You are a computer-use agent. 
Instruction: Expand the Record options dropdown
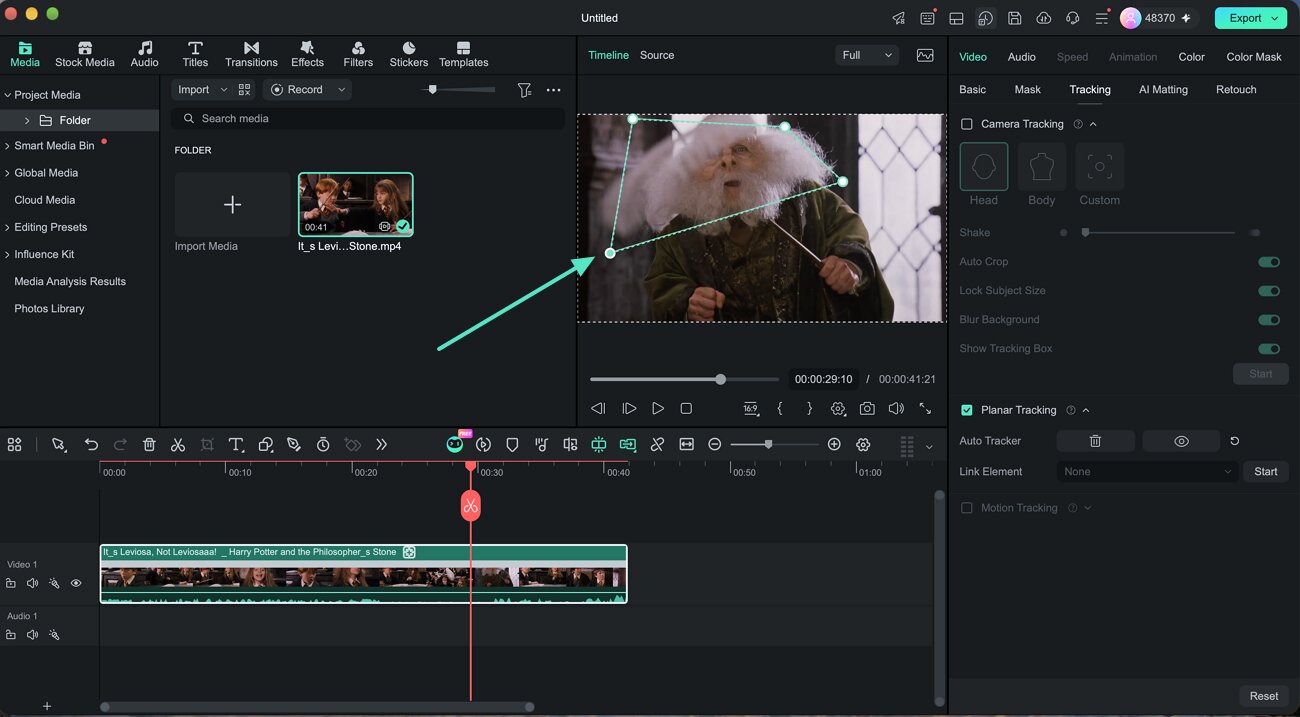tap(341, 90)
